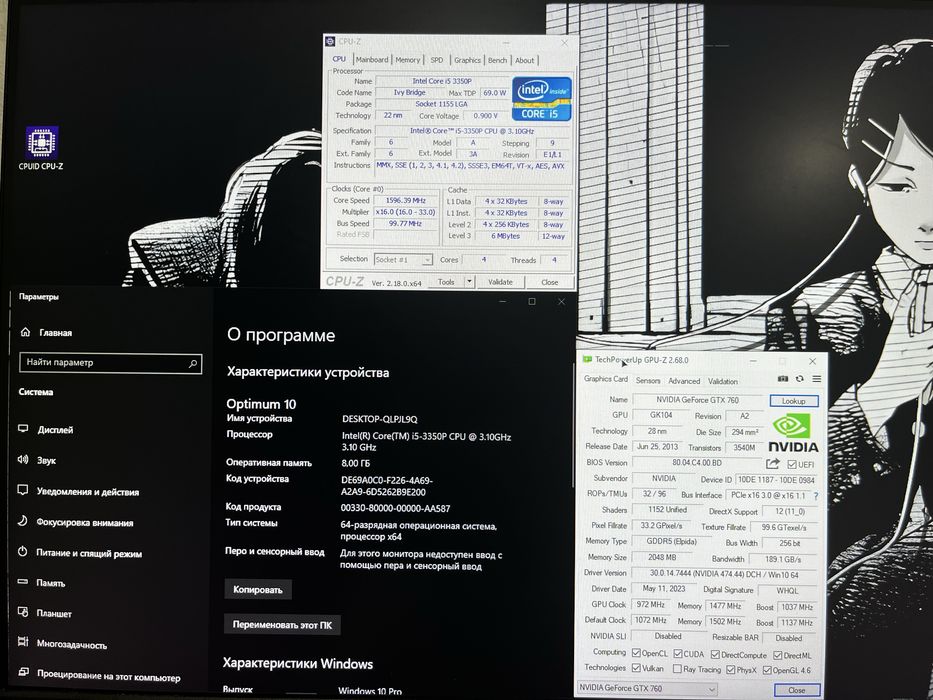Image resolution: width=933 pixels, height=700 pixels.
Task: Click the home icon beside Главная
Action: (25, 332)
